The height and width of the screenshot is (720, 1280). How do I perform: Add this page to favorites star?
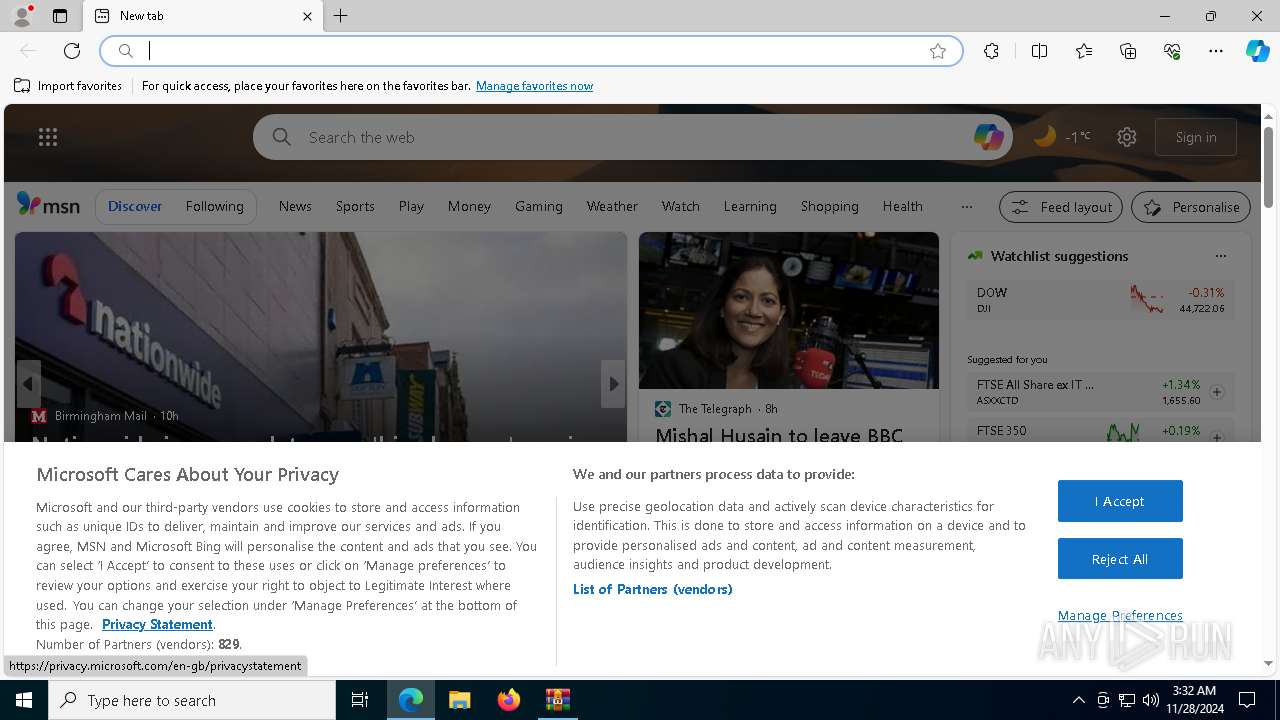[938, 51]
